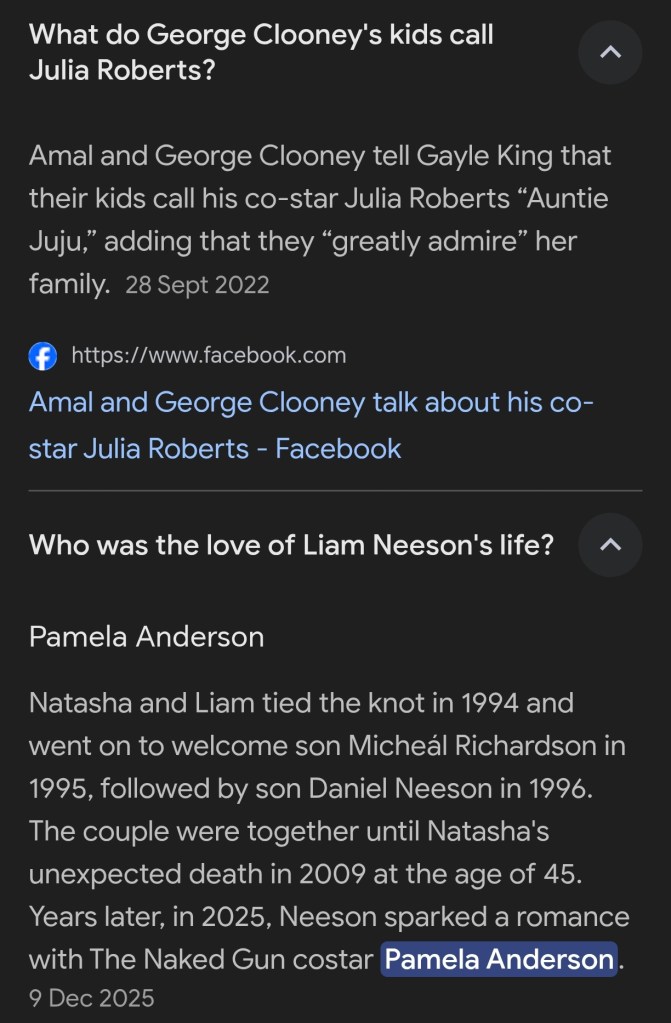Click the Facebook favicon icon
The width and height of the screenshot is (671, 1023).
click(43, 355)
